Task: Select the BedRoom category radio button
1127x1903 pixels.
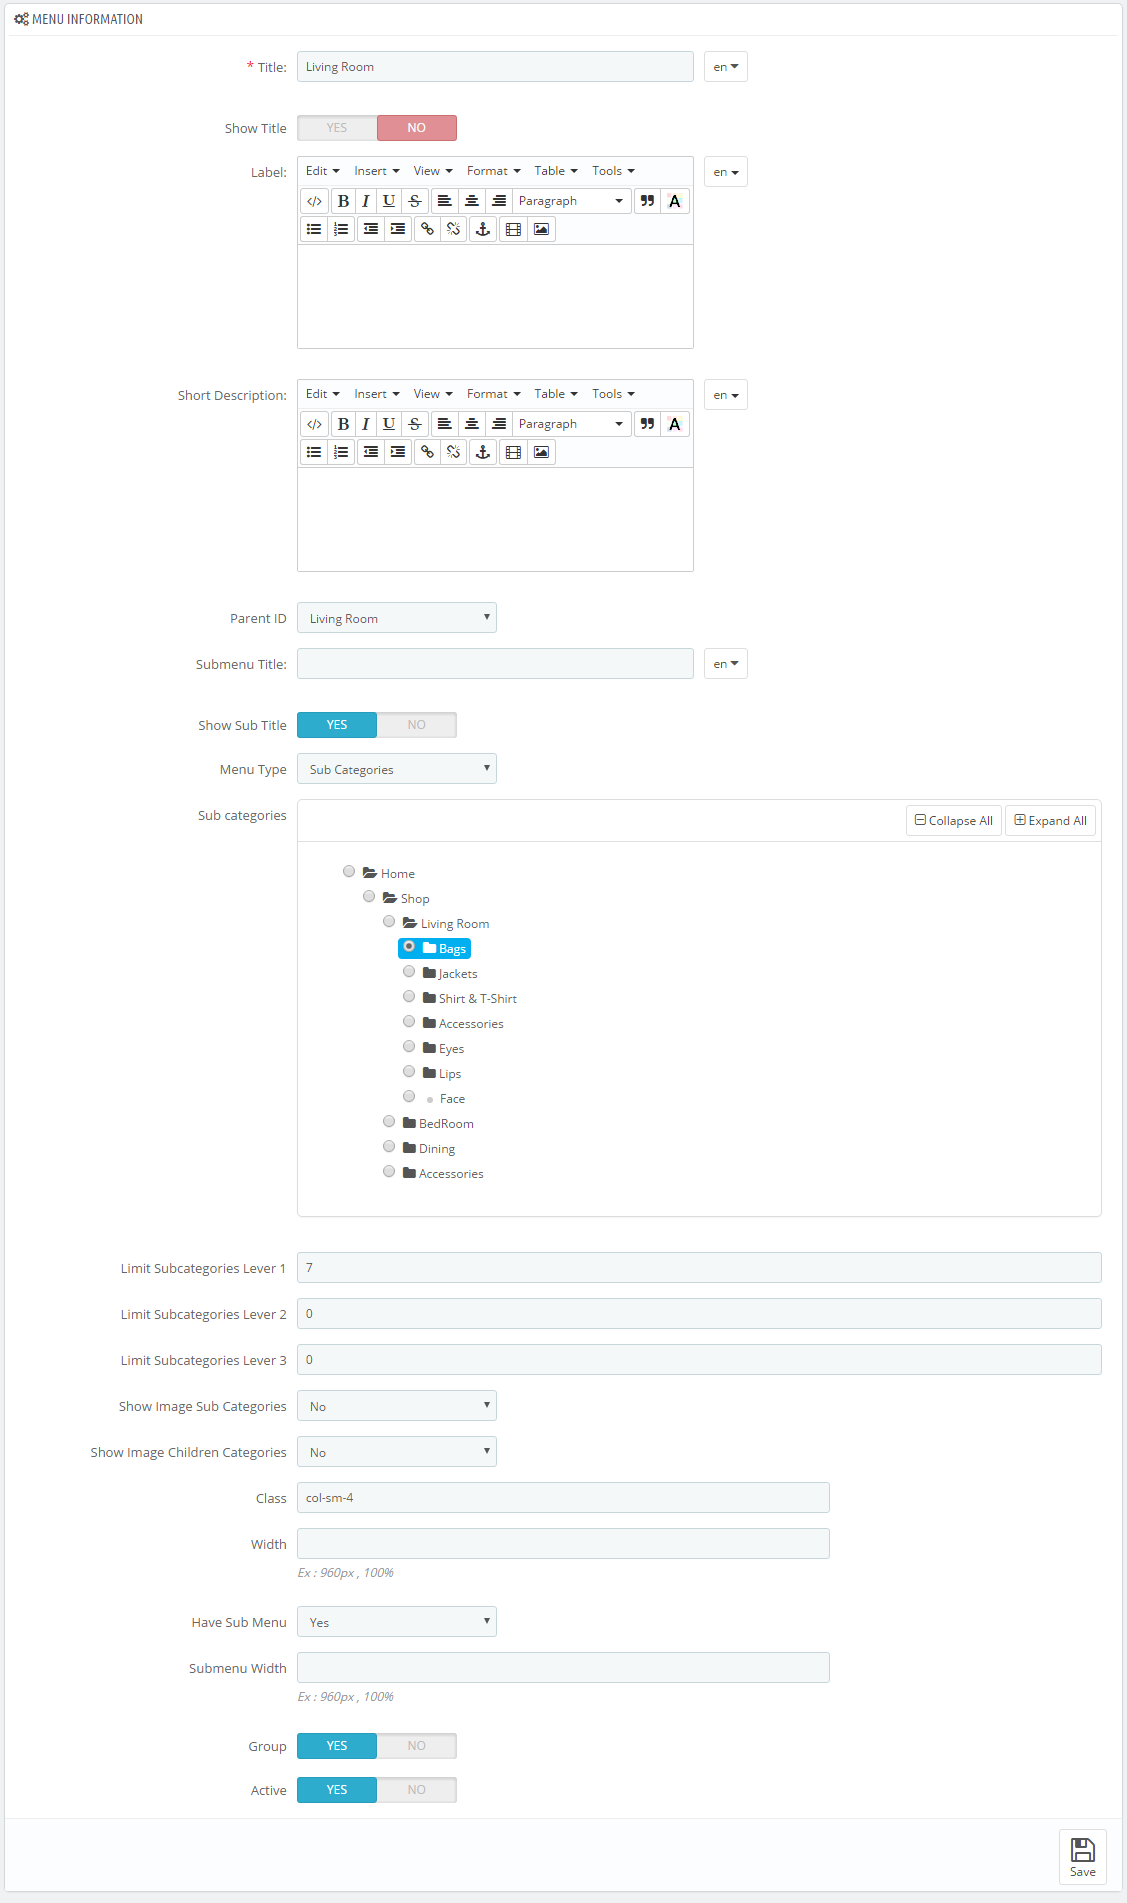Action: [389, 1121]
